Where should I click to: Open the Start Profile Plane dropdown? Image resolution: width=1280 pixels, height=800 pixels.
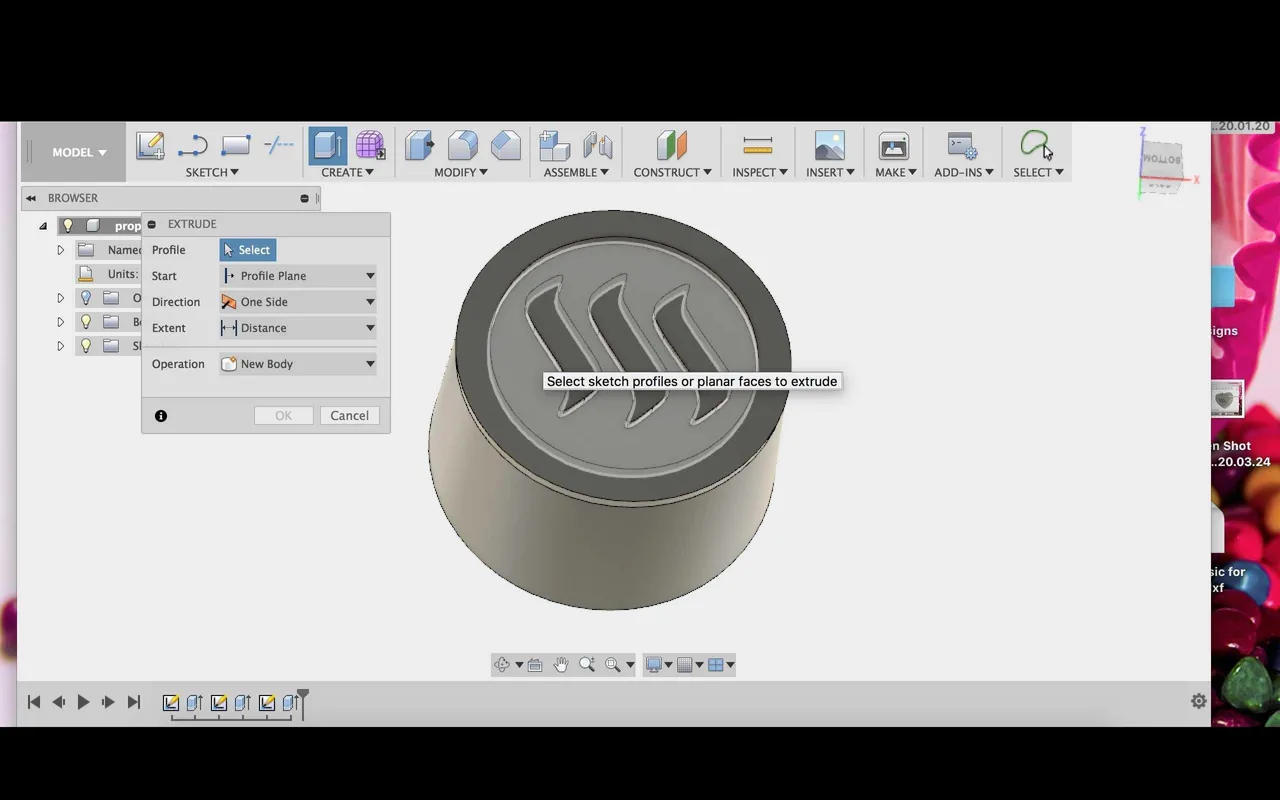pos(298,276)
